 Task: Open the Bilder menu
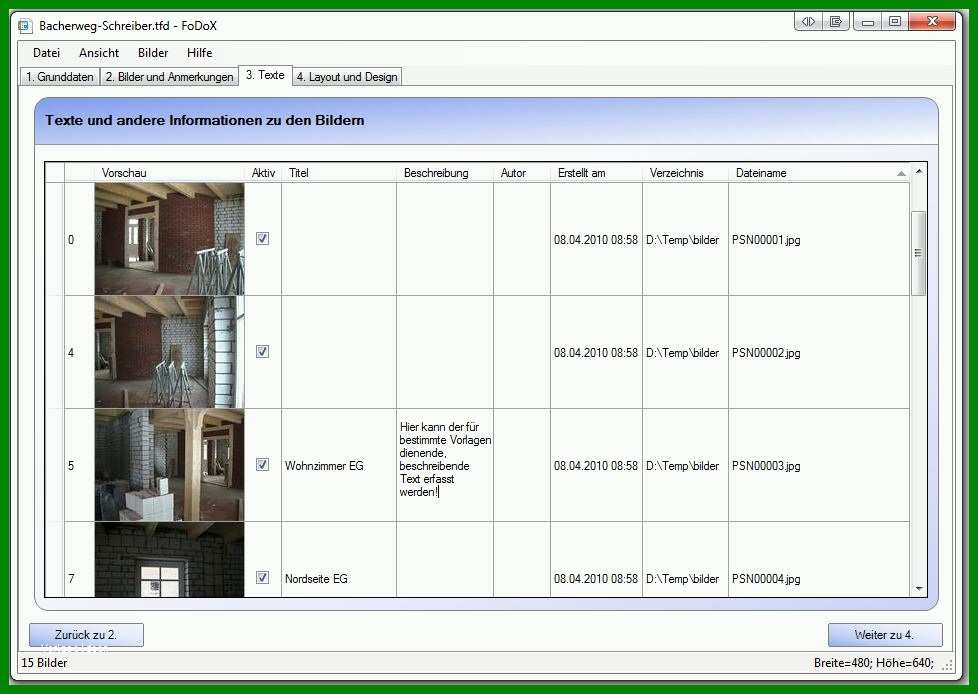pyautogui.click(x=153, y=53)
